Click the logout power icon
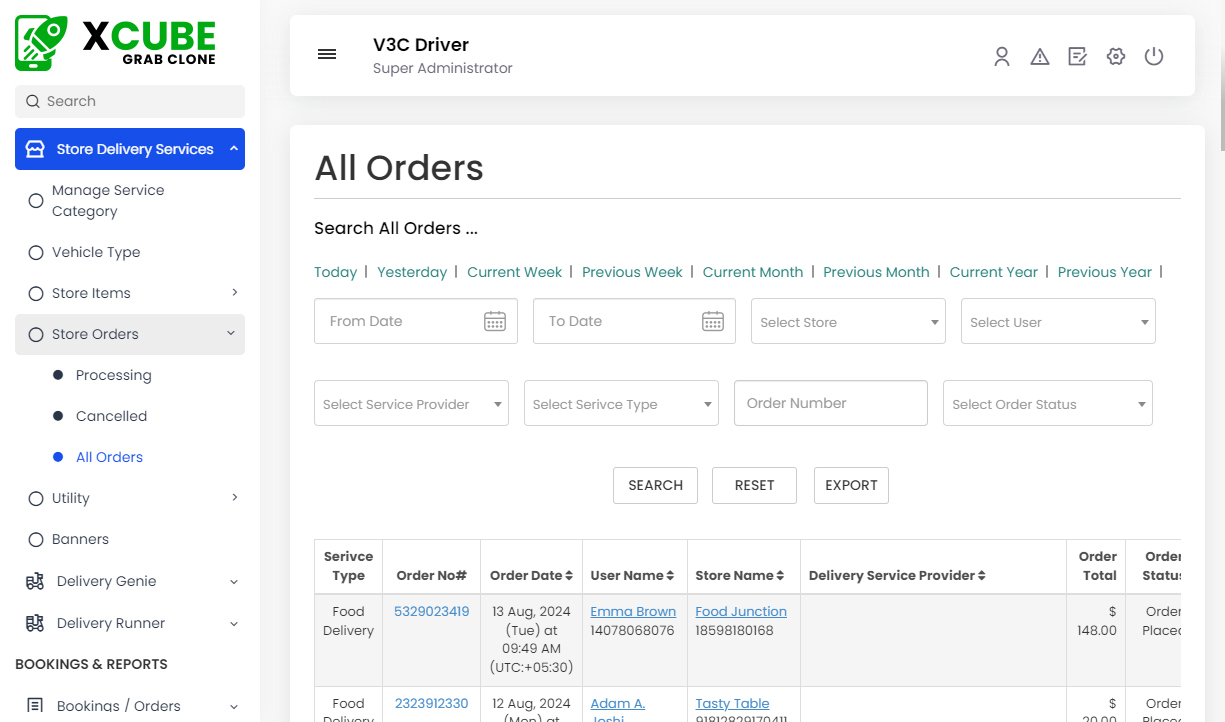1225x722 pixels. click(x=1154, y=56)
